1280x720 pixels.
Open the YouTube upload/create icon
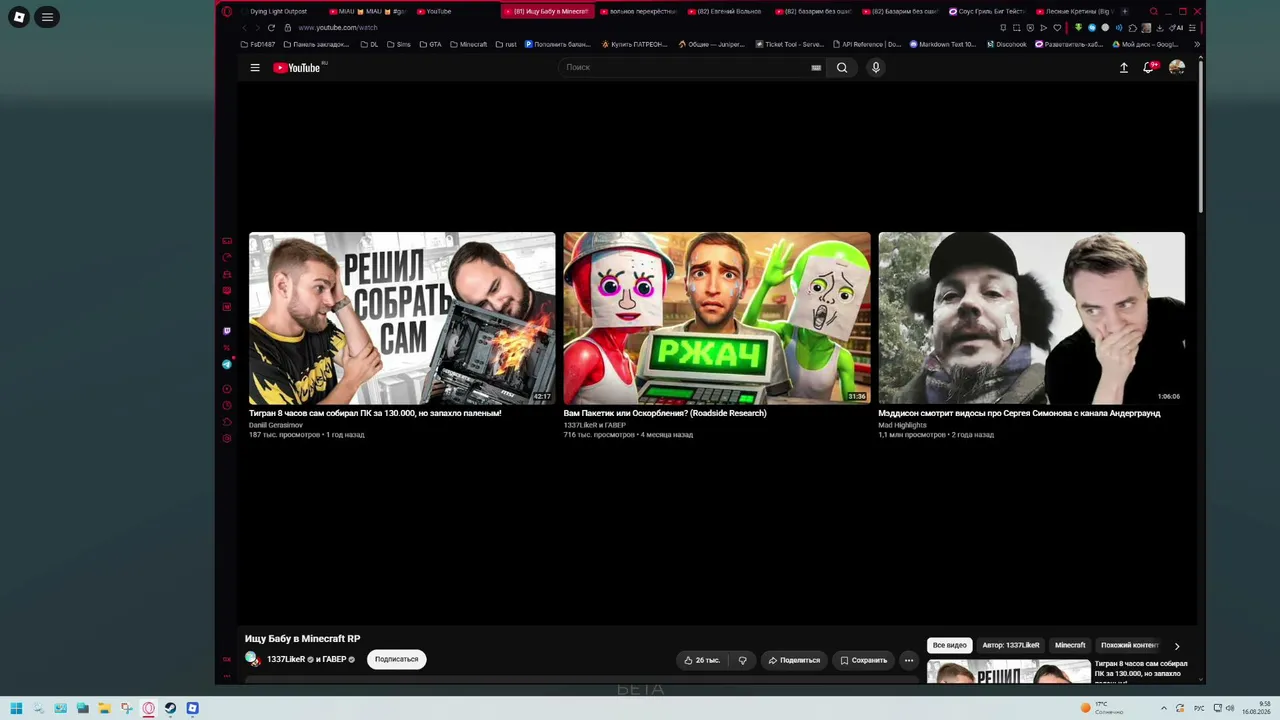pyautogui.click(x=1124, y=68)
